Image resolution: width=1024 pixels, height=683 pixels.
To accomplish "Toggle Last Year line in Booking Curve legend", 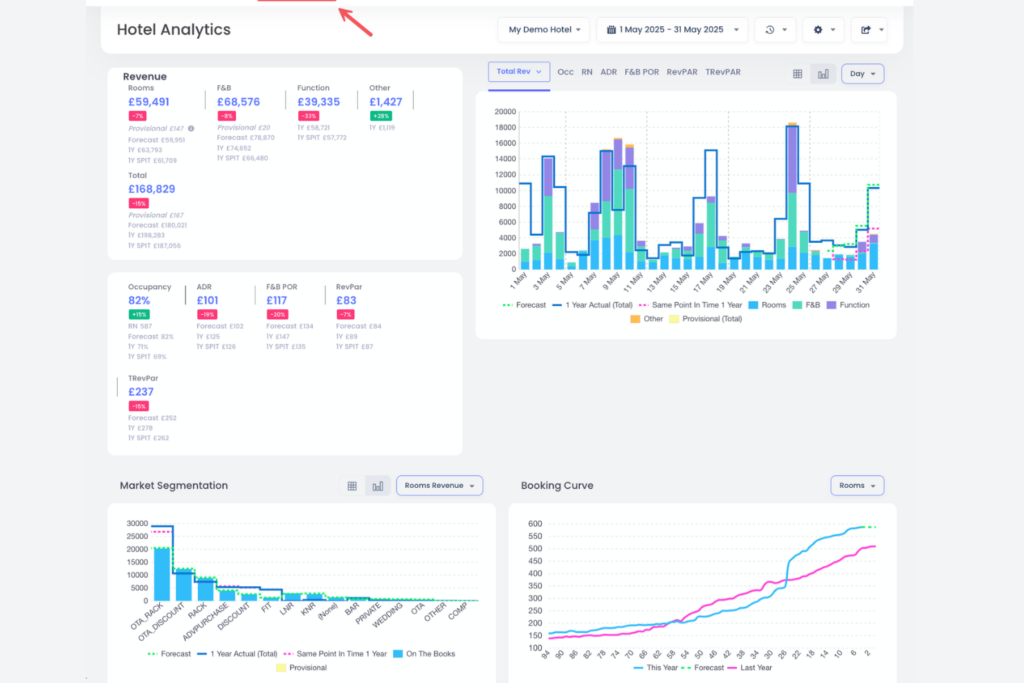I will point(749,667).
